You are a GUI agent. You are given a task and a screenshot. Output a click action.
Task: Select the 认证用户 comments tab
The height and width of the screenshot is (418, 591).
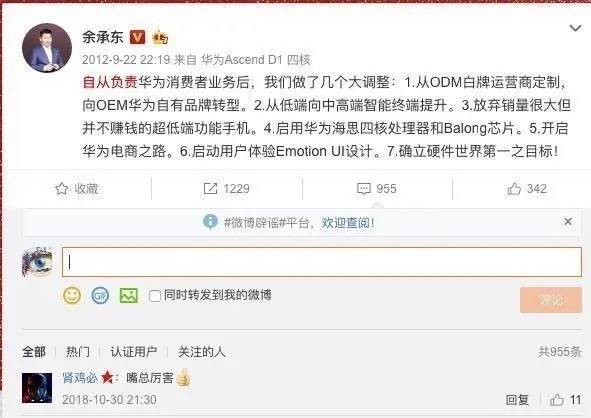(133, 352)
